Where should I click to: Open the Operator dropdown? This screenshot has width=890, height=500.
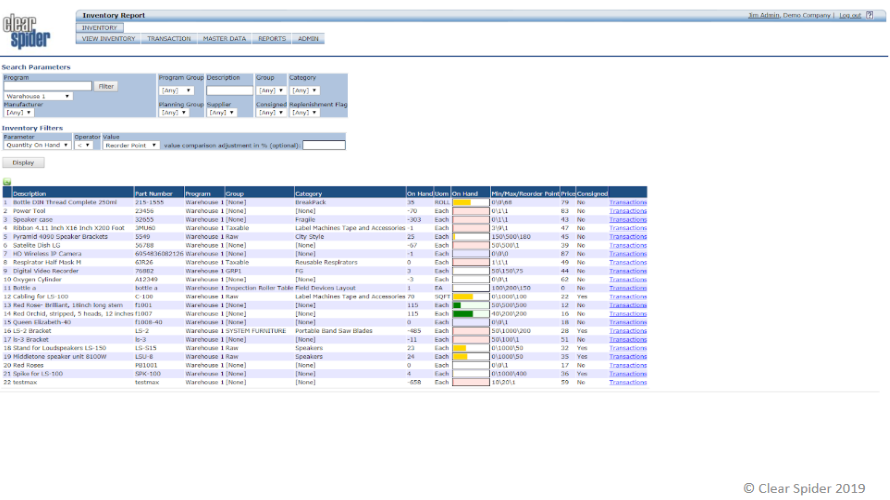tap(85, 145)
